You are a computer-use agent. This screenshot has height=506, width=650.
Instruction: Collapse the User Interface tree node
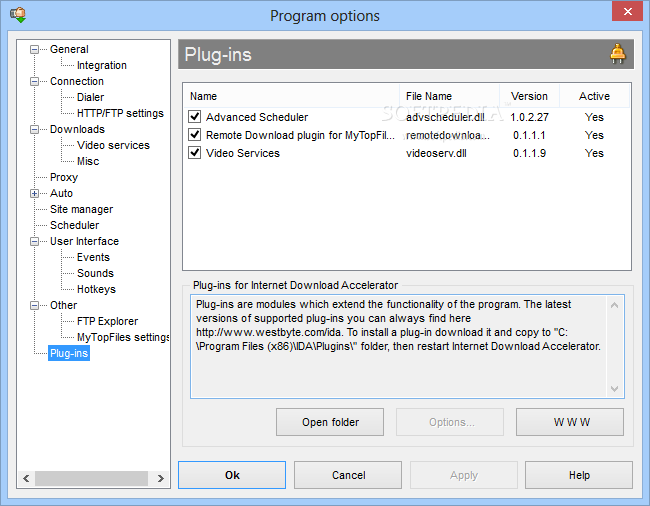[34, 241]
